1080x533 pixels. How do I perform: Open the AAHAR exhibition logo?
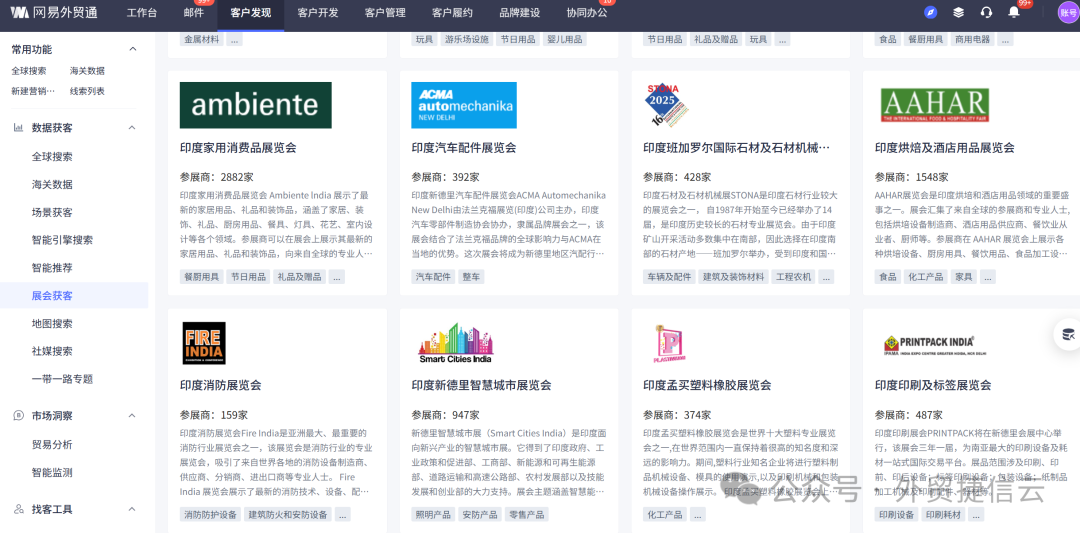[x=935, y=105]
